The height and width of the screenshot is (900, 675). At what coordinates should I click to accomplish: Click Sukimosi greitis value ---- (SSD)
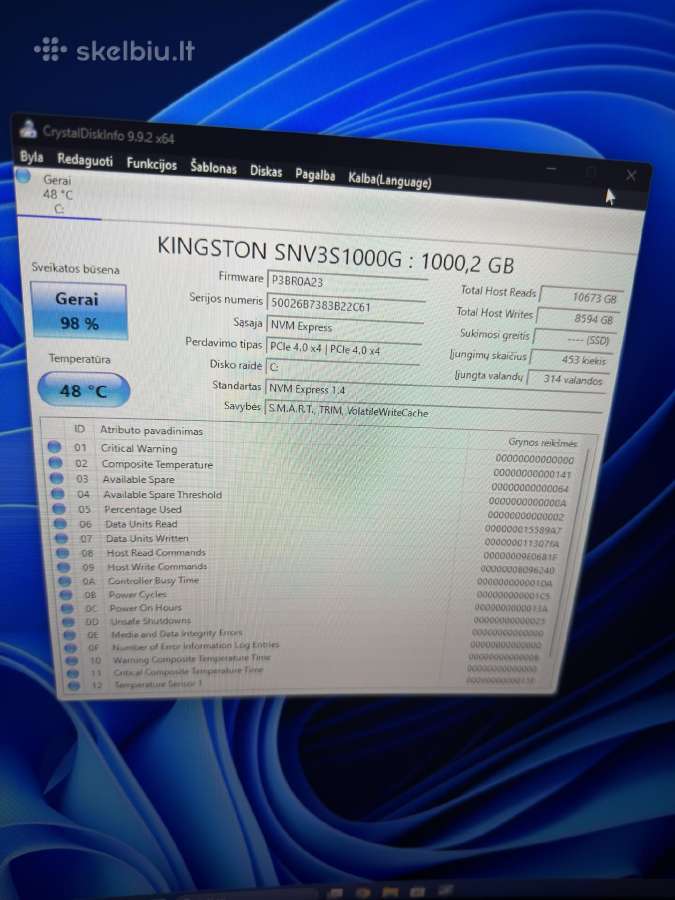pyautogui.click(x=574, y=339)
